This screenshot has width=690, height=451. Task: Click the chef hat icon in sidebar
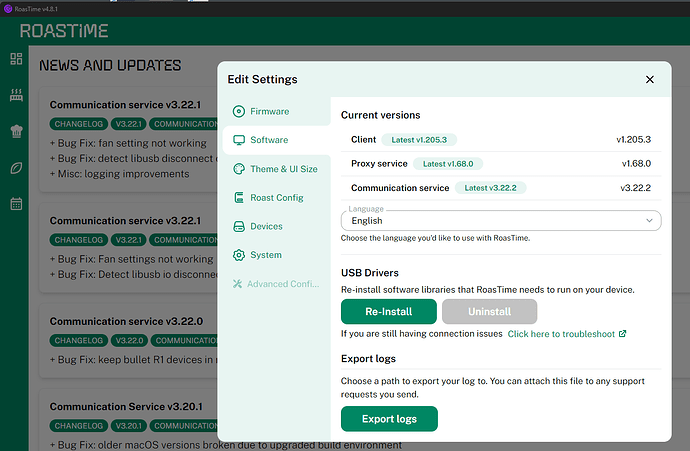(16, 131)
